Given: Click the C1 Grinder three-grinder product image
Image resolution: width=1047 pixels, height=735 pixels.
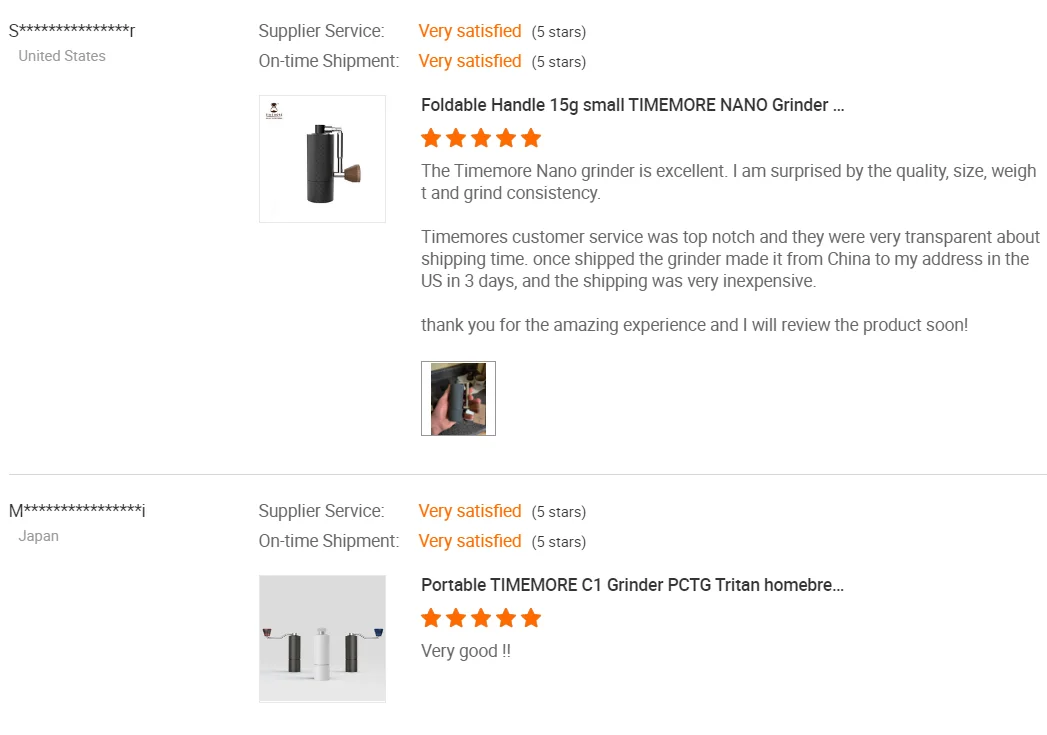Looking at the screenshot, I should point(322,638).
